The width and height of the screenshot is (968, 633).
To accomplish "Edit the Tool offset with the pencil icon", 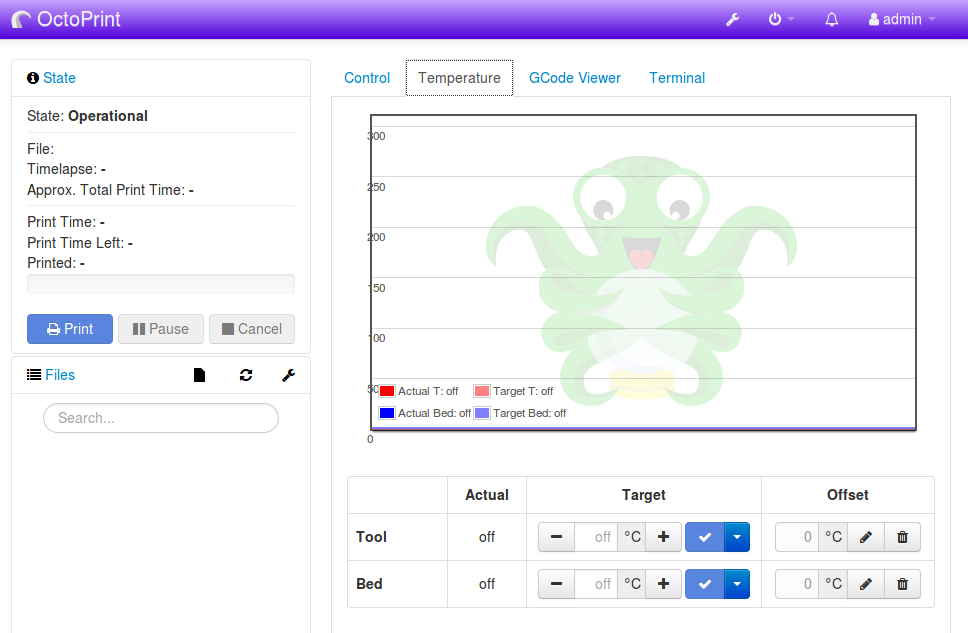I will 866,537.
